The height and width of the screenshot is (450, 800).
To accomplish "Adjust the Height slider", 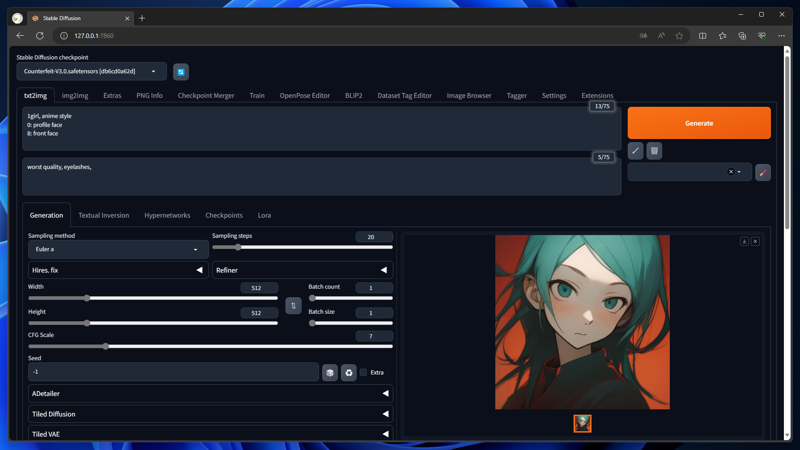I will click(x=153, y=323).
